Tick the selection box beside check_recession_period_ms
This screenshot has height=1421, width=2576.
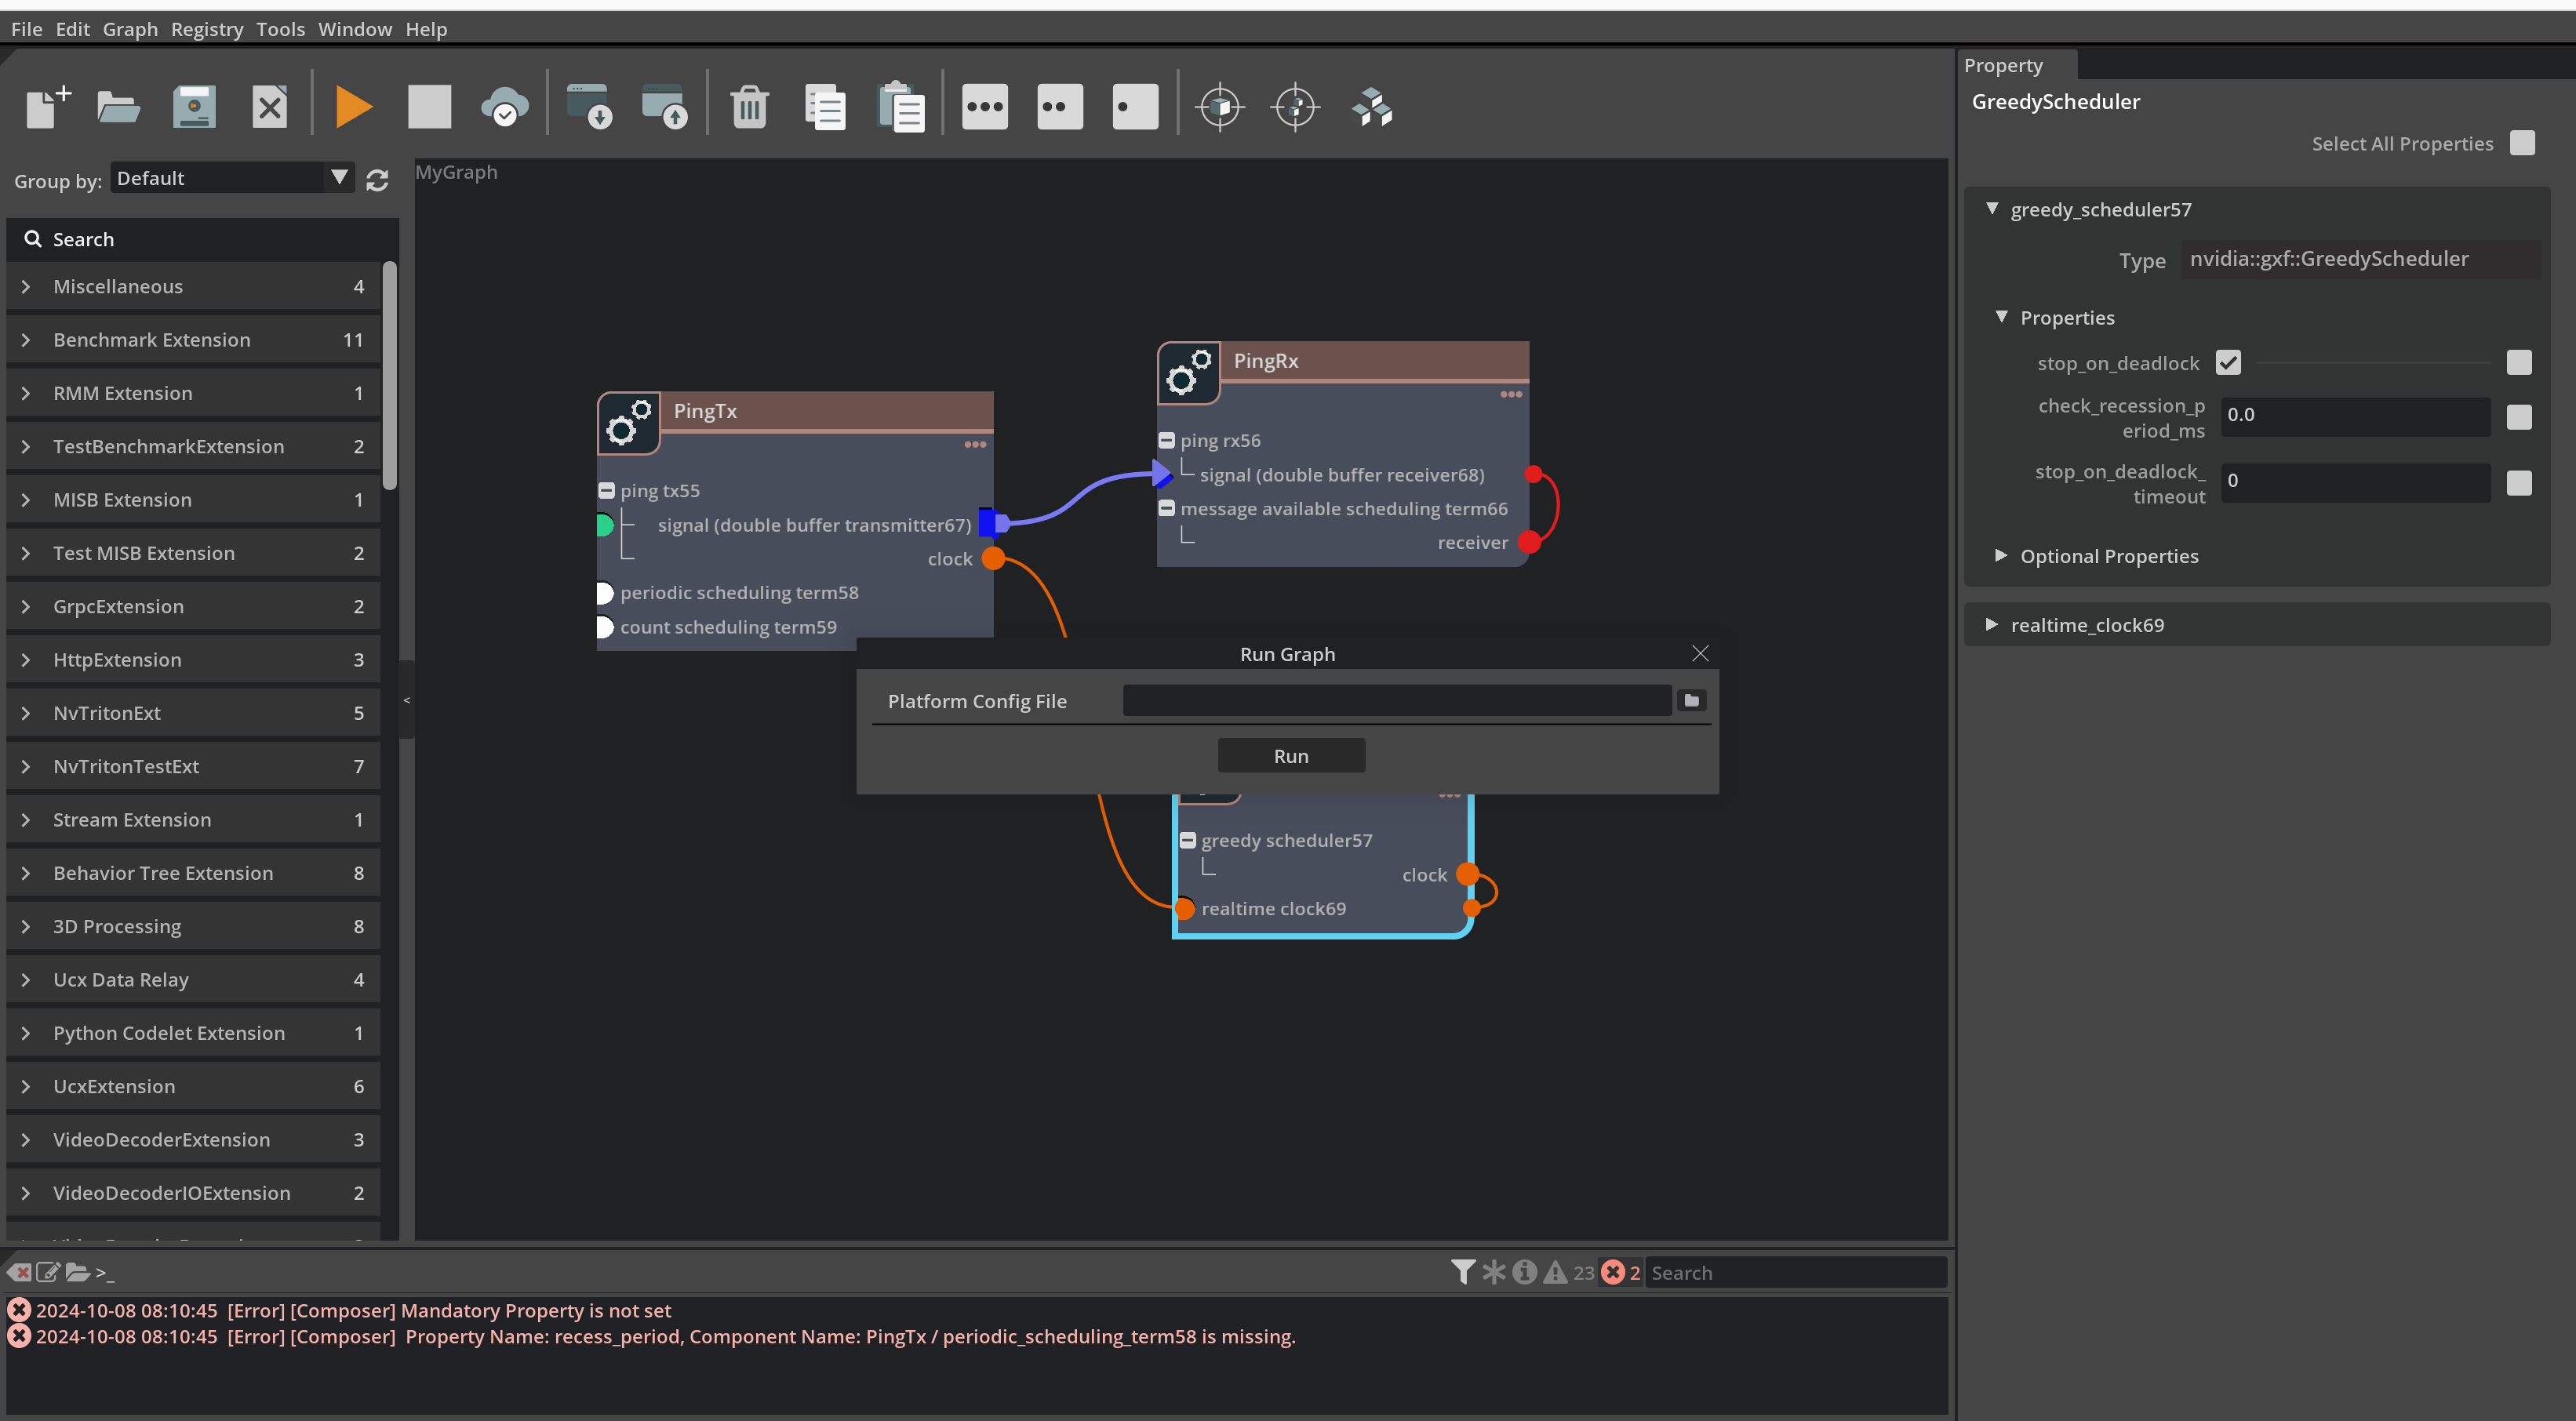(2519, 417)
